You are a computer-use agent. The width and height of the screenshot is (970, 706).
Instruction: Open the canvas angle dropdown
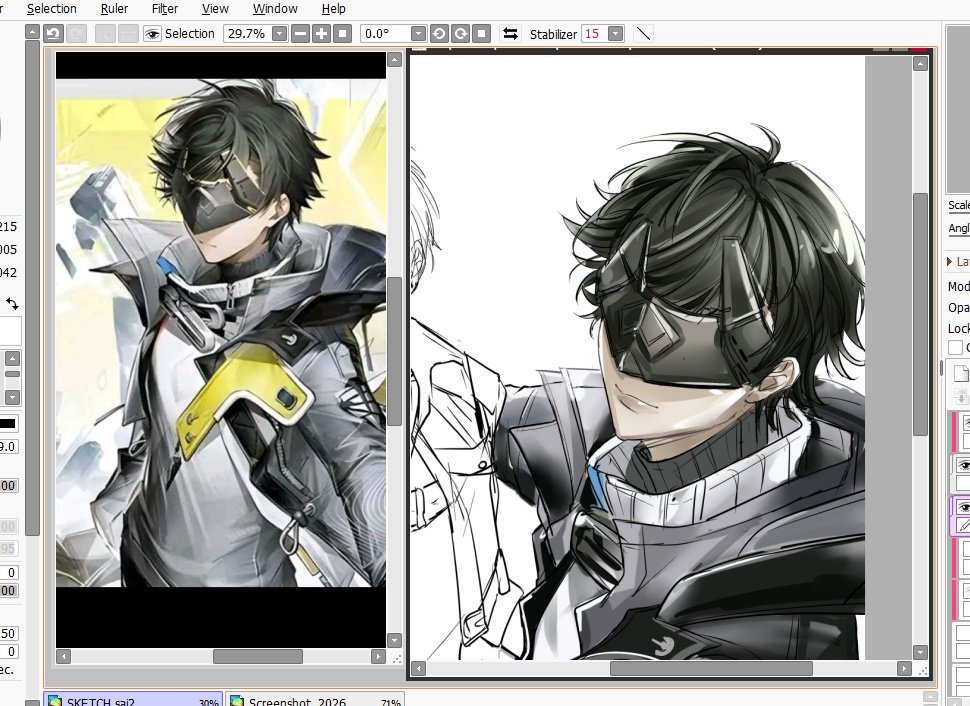[x=418, y=33]
